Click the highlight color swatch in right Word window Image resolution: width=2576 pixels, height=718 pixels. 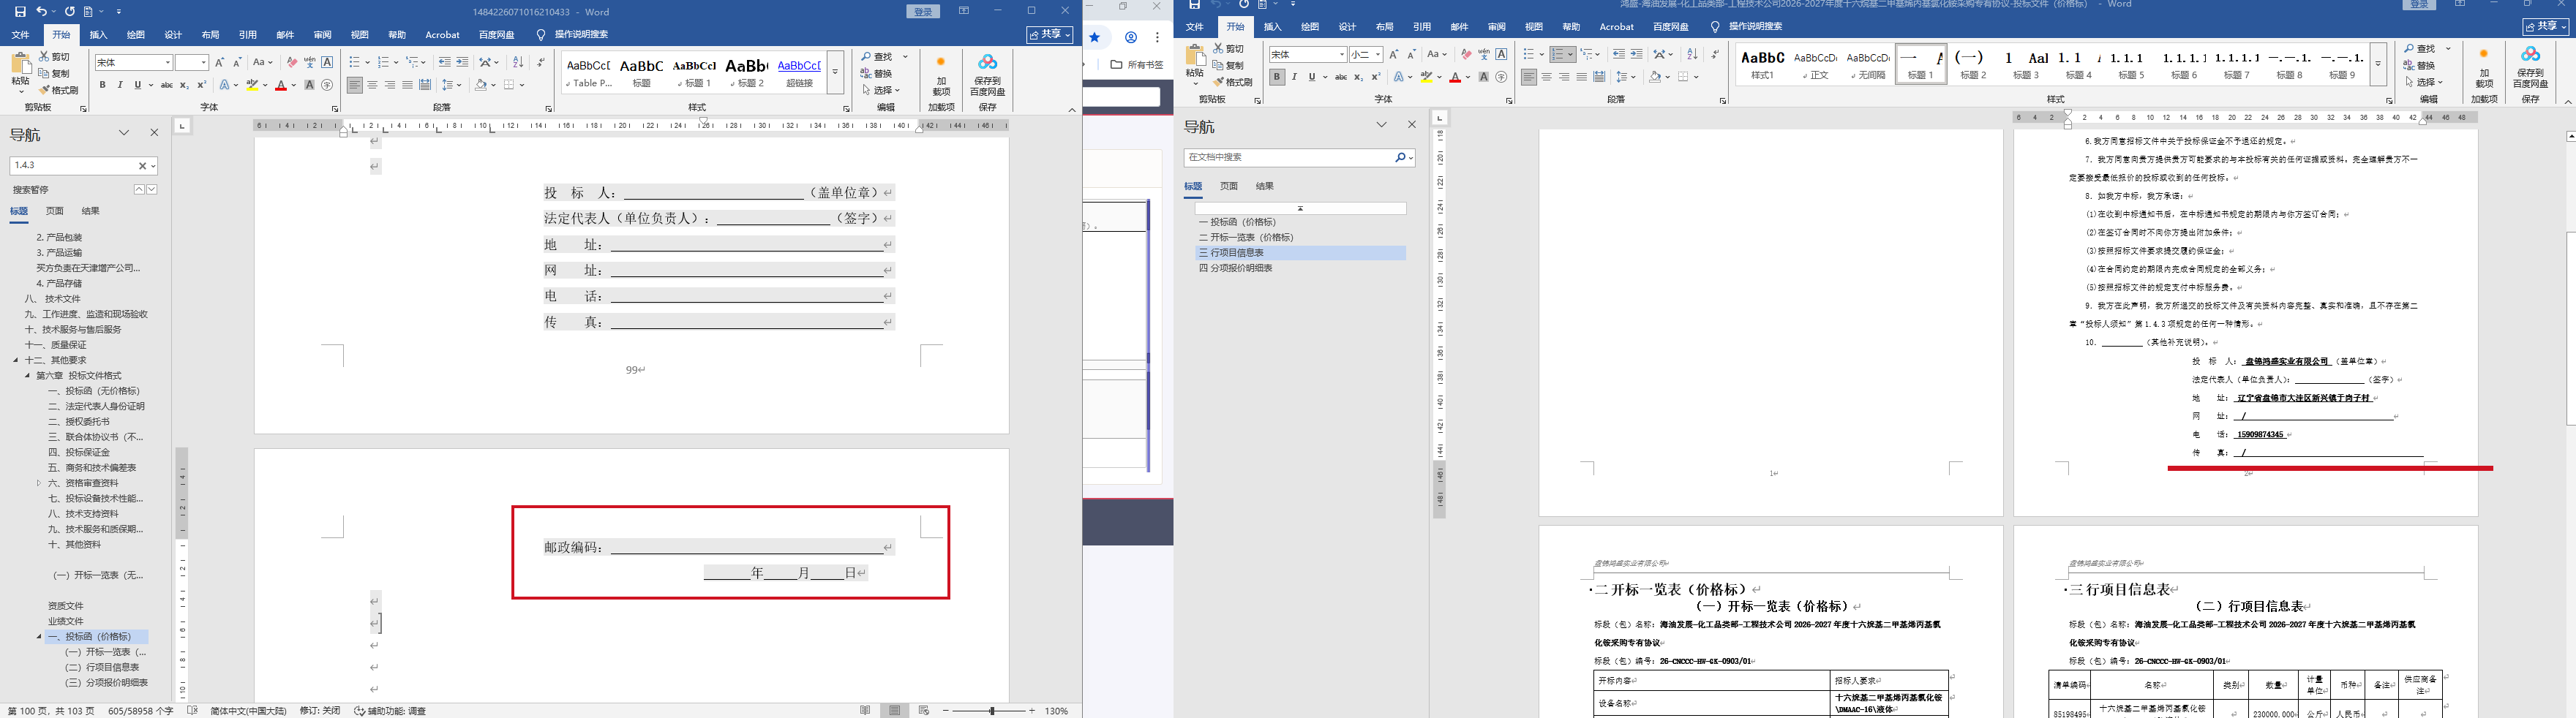1428,77
